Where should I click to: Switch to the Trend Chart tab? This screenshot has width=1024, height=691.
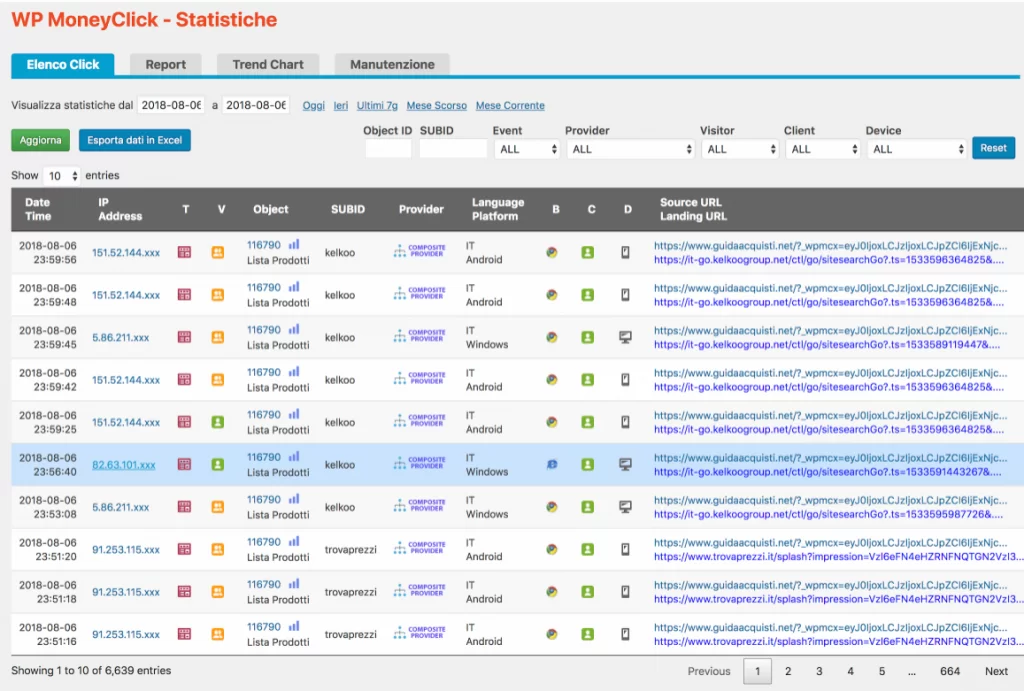(x=268, y=64)
